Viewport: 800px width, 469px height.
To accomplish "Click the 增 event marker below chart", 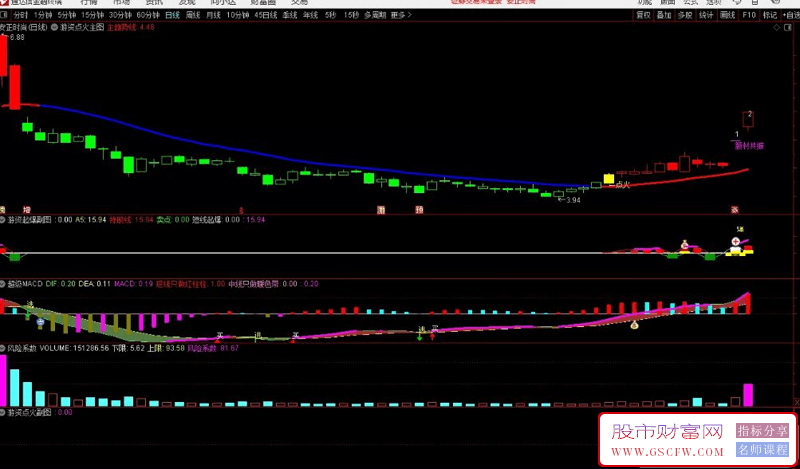I will pos(27,210).
